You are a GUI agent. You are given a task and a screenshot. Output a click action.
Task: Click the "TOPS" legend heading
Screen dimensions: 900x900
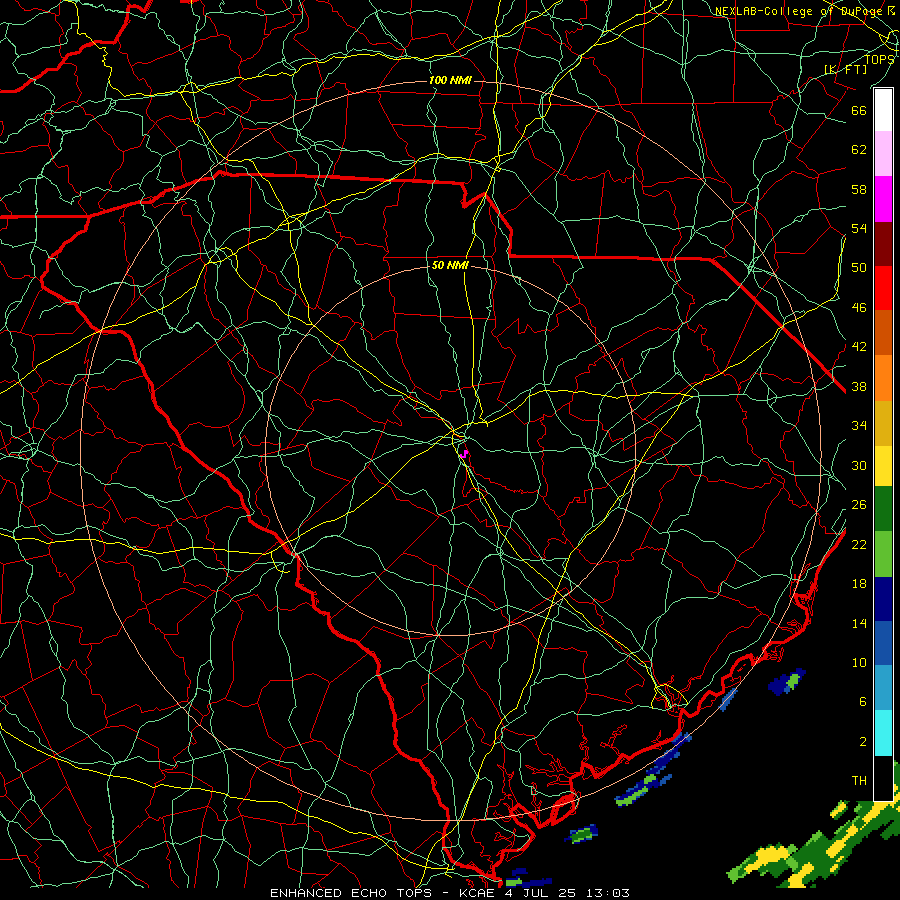click(x=879, y=60)
